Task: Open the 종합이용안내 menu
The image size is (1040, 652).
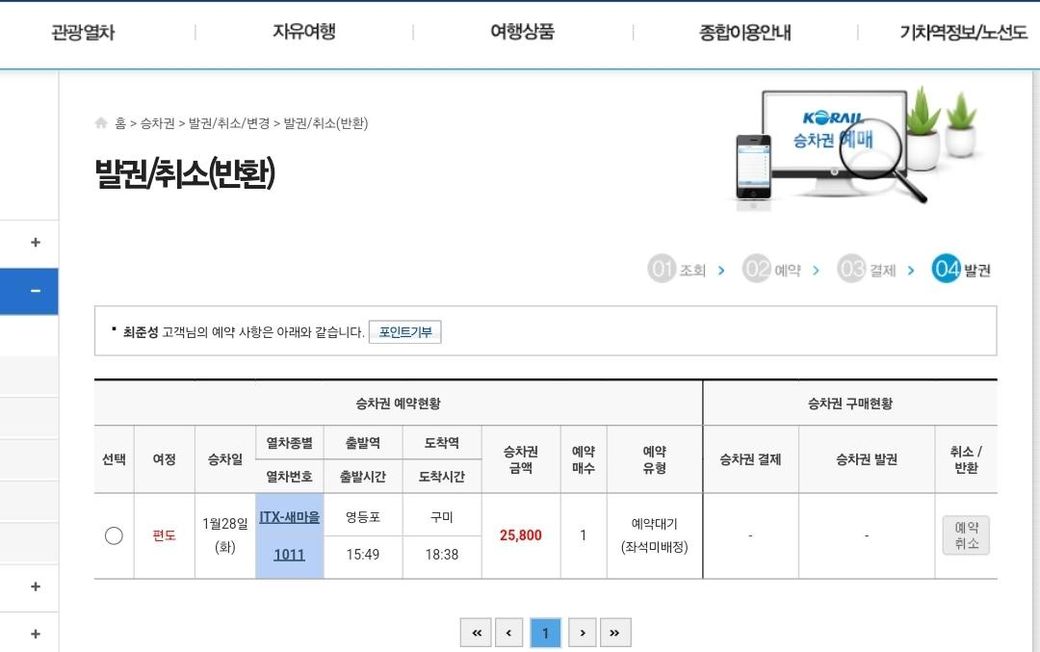Action: 745,32
